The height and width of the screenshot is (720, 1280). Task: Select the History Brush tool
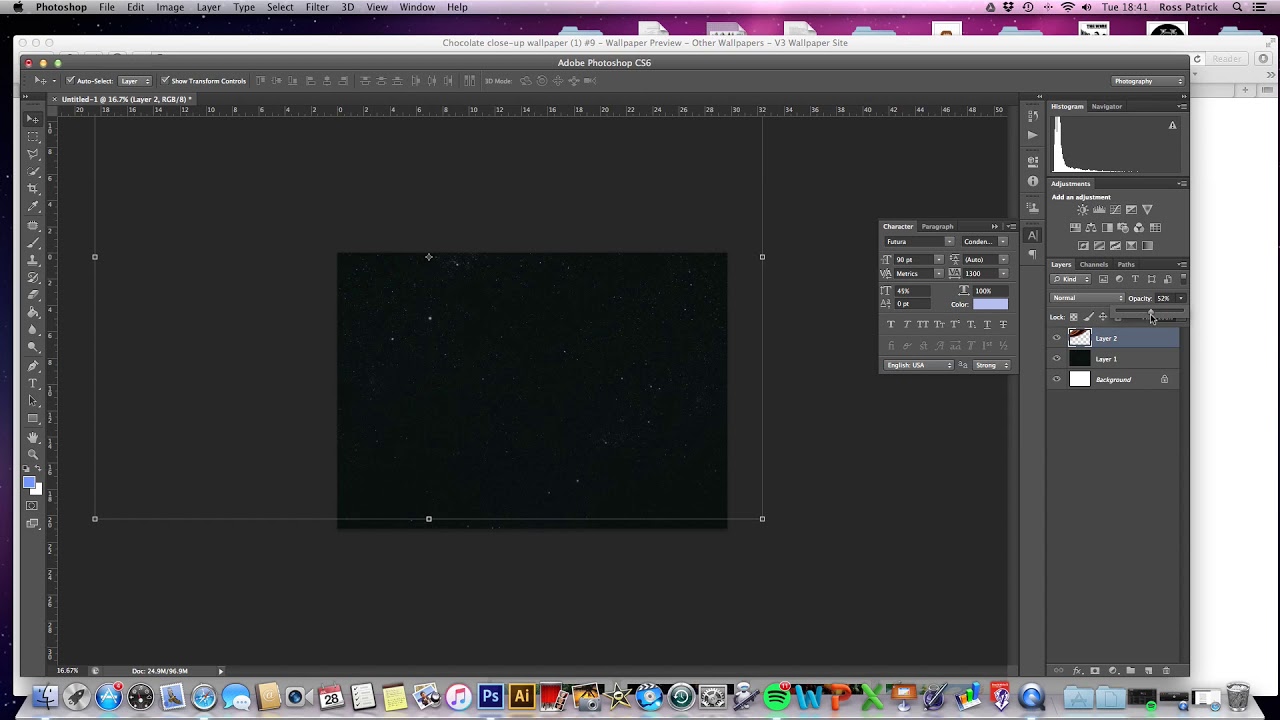(x=33, y=278)
